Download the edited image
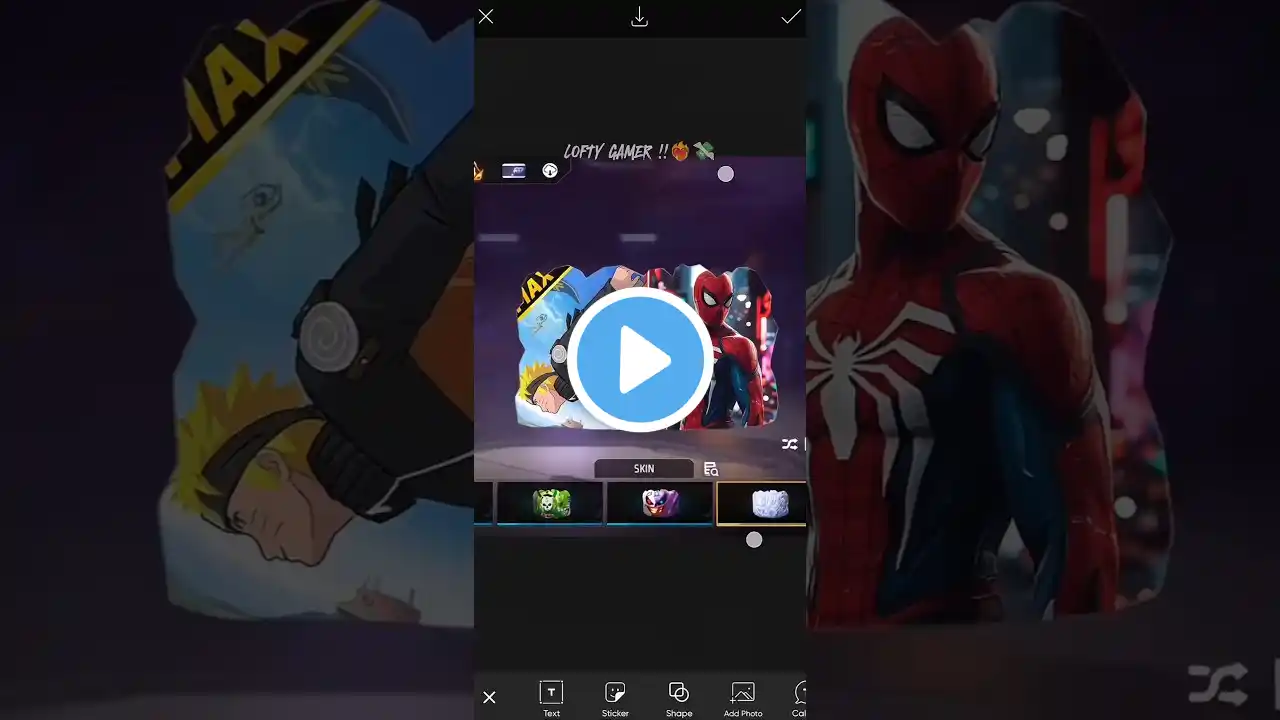The image size is (1280, 720). pos(640,17)
